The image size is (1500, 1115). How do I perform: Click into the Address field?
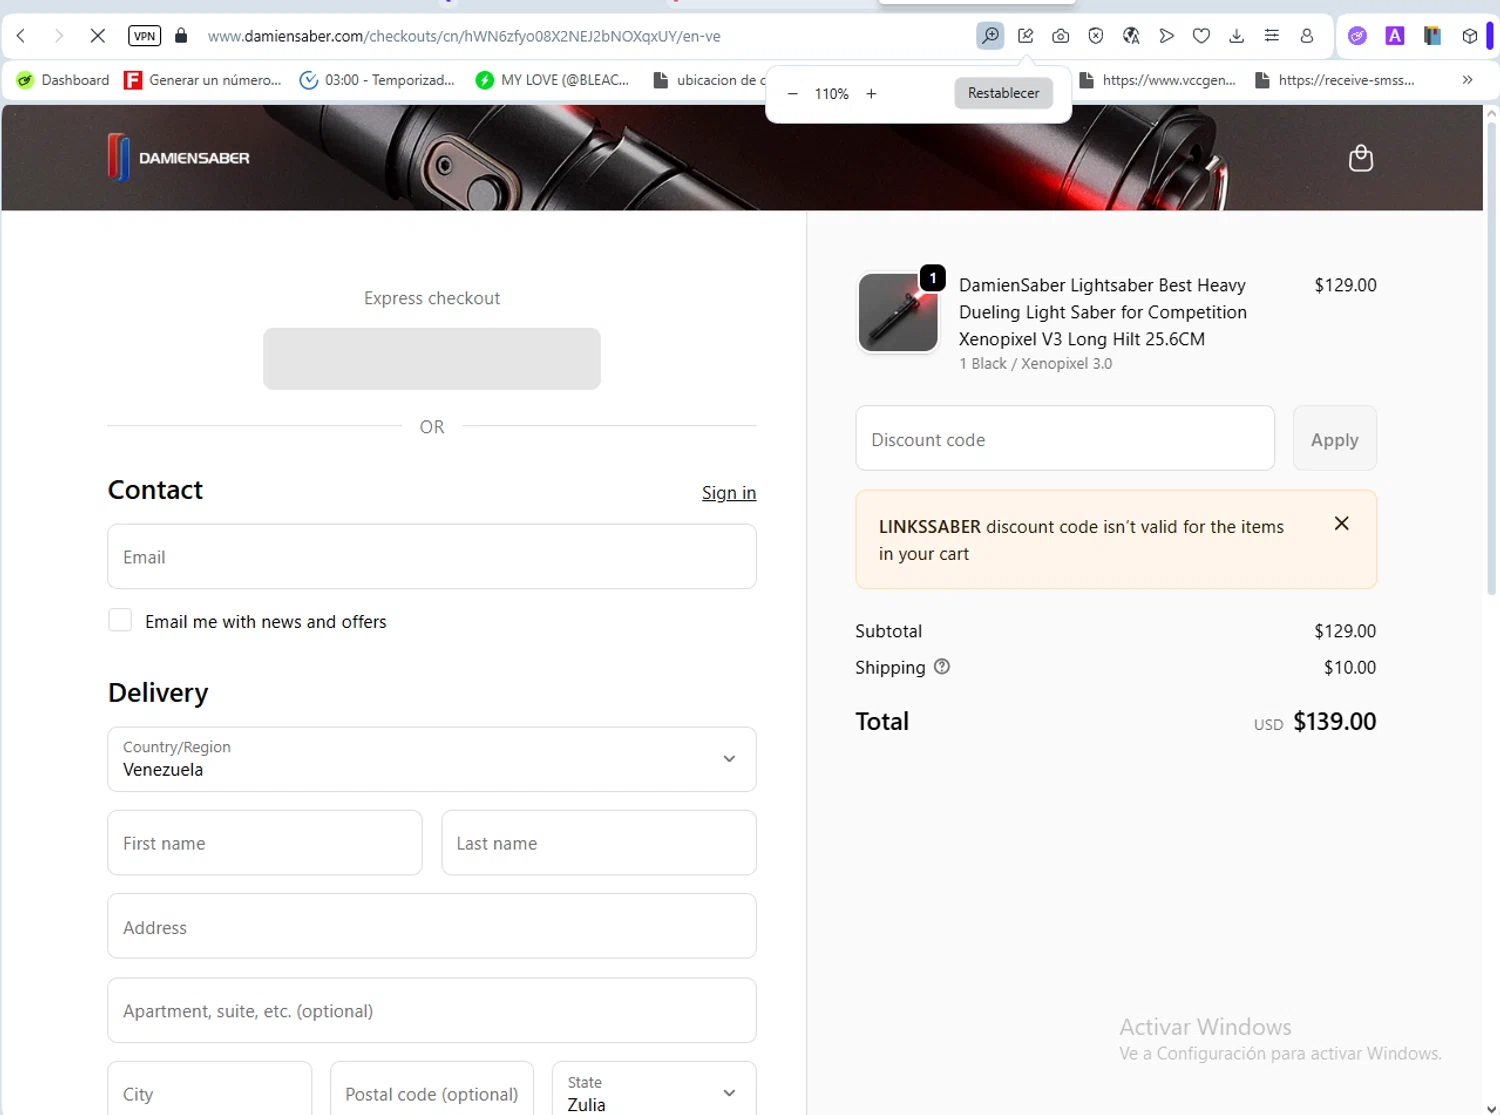click(432, 926)
